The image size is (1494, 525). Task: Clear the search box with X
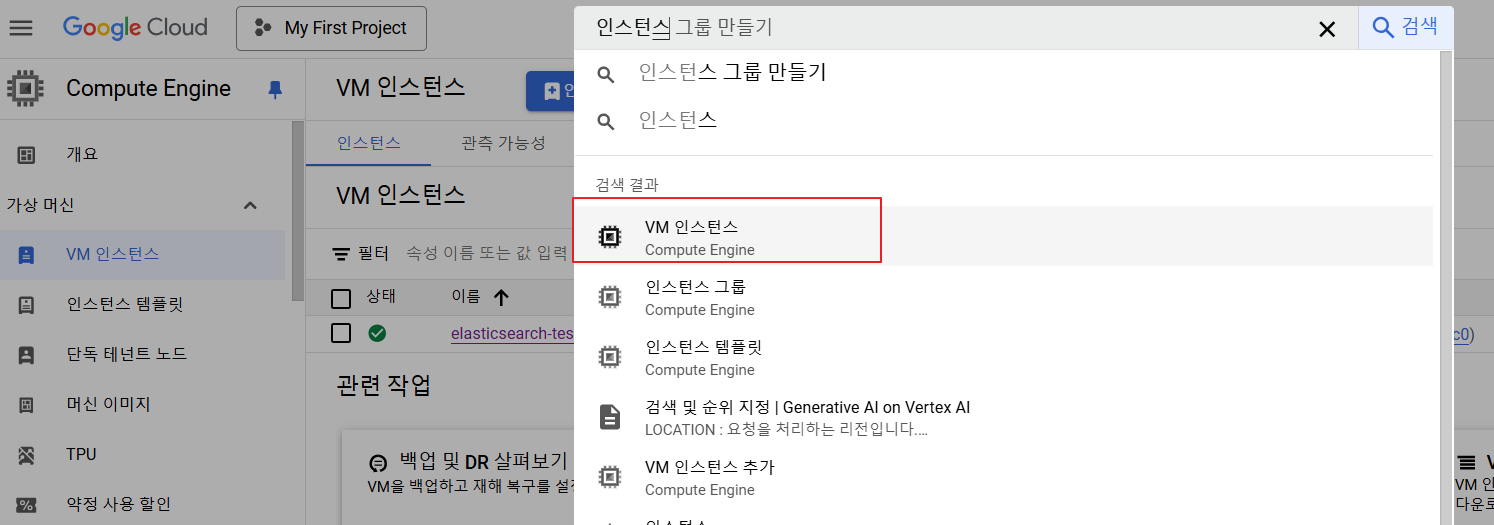coord(1327,29)
